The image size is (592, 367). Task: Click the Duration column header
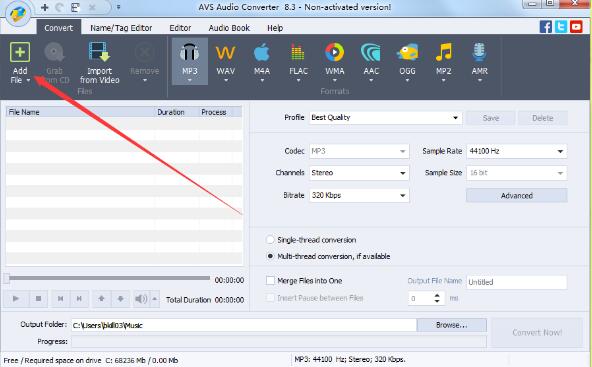[x=176, y=112]
